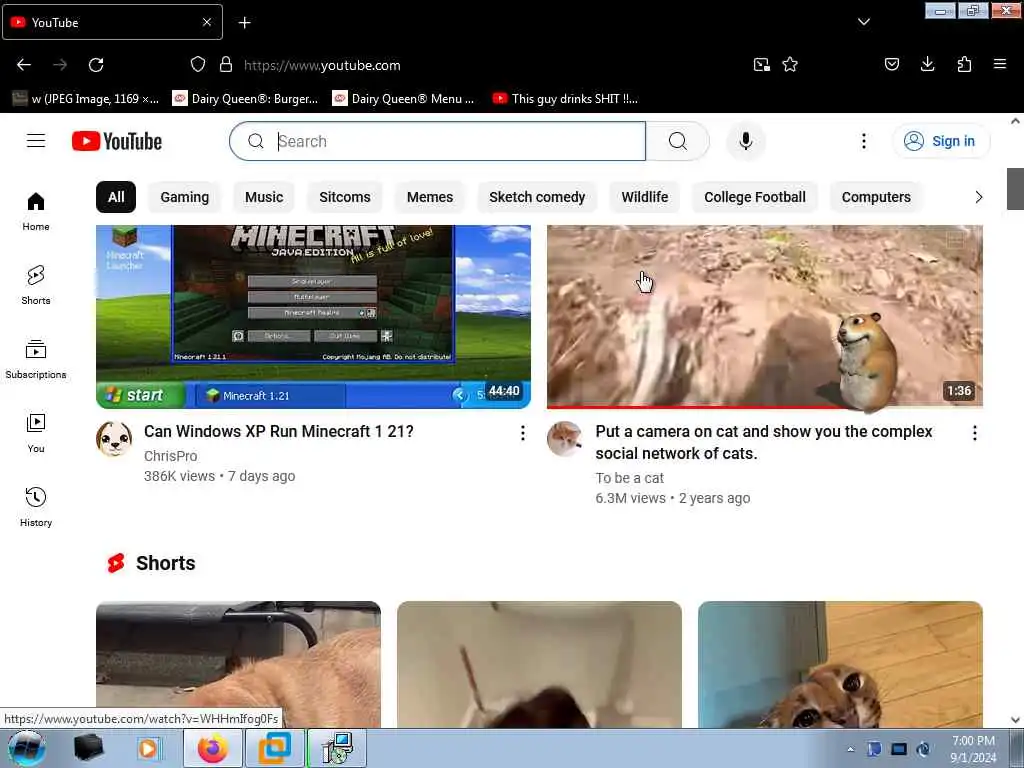Go to Home in sidebar

tap(36, 212)
